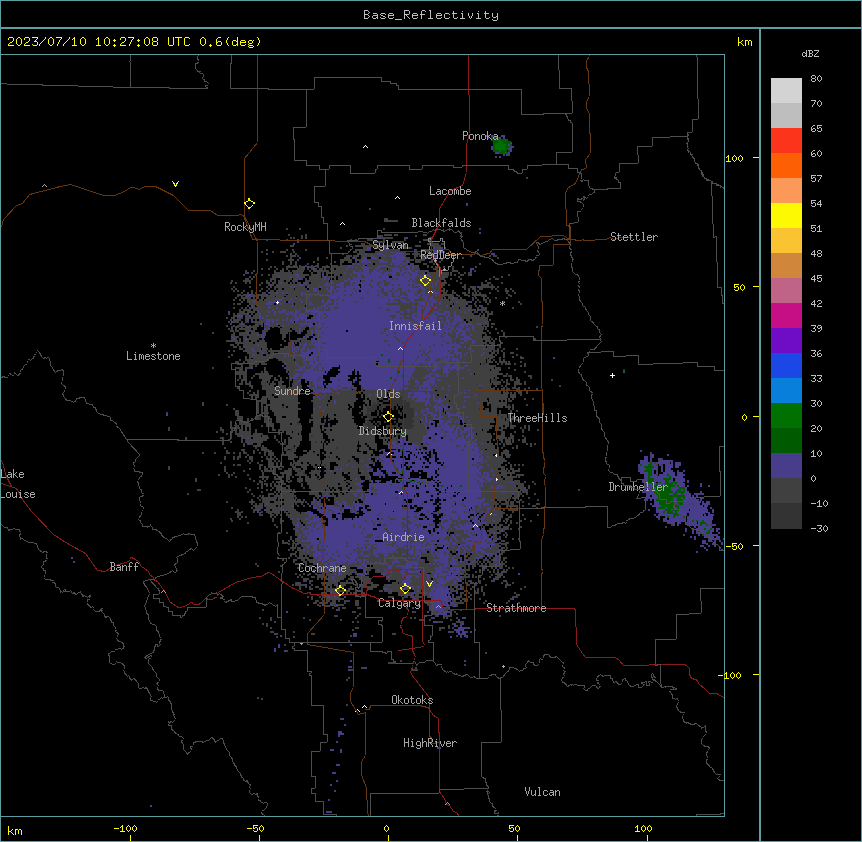
Task: Click the Drumheller label
Action: (638, 487)
